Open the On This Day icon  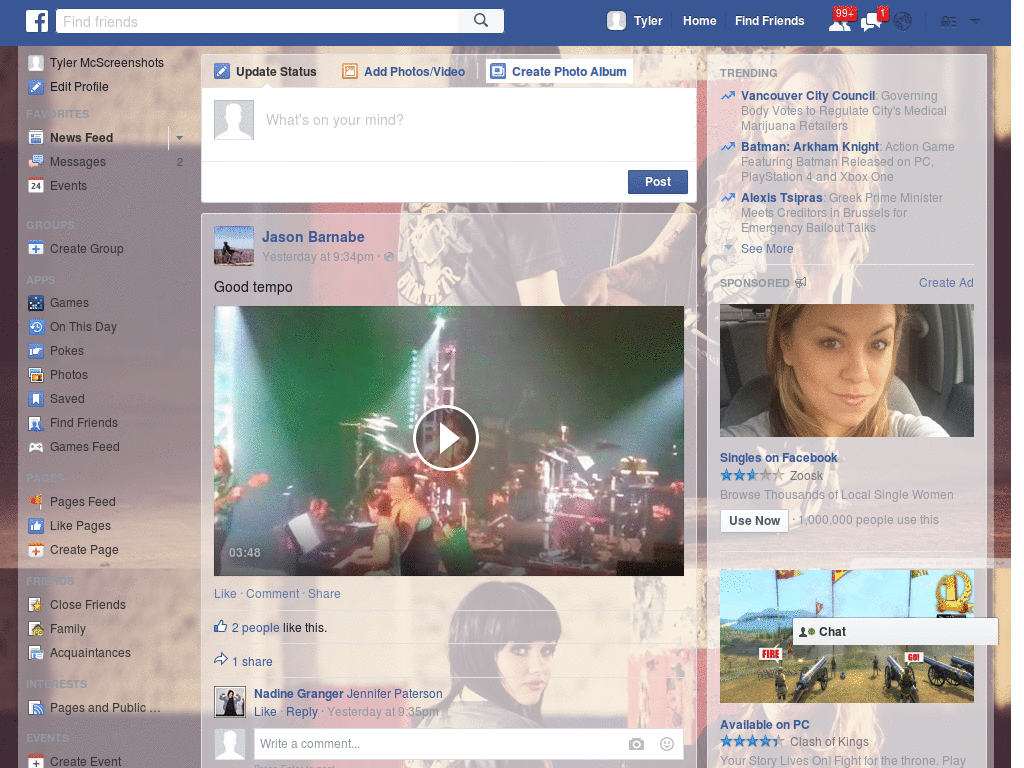[36, 327]
